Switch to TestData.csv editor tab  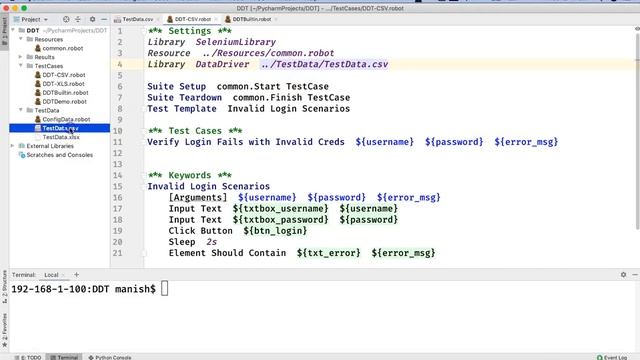[x=138, y=19]
